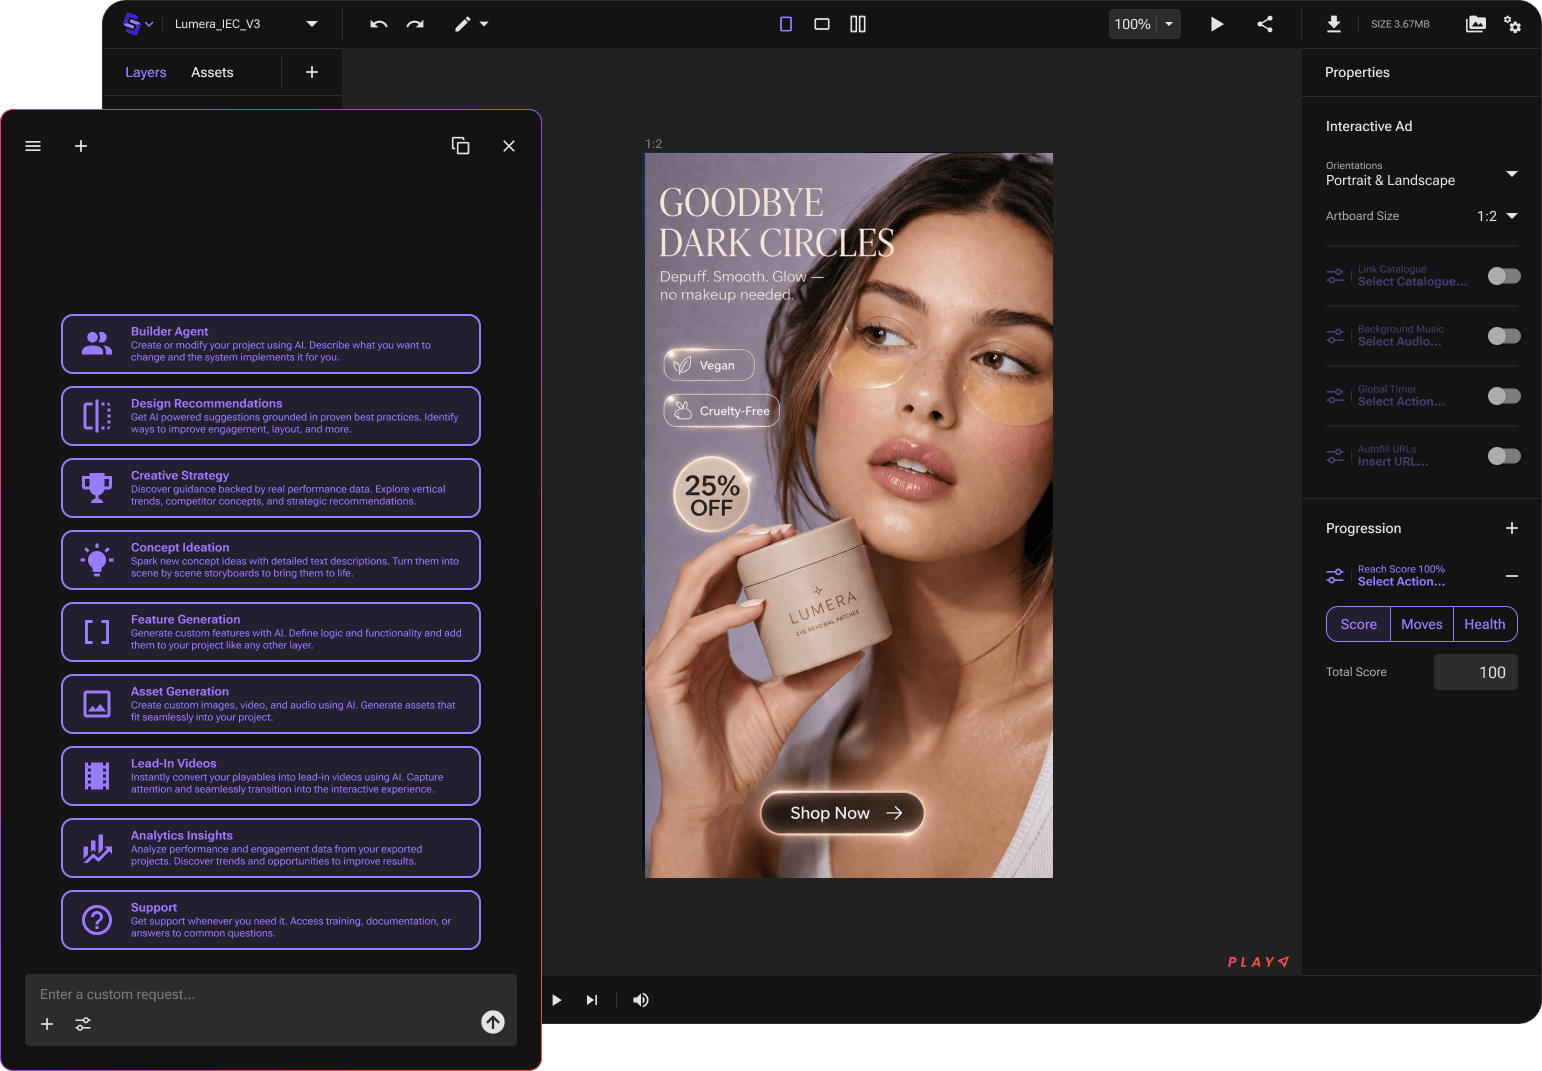The height and width of the screenshot is (1071, 1542).
Task: Open request options sliders icon
Action: 83,1024
